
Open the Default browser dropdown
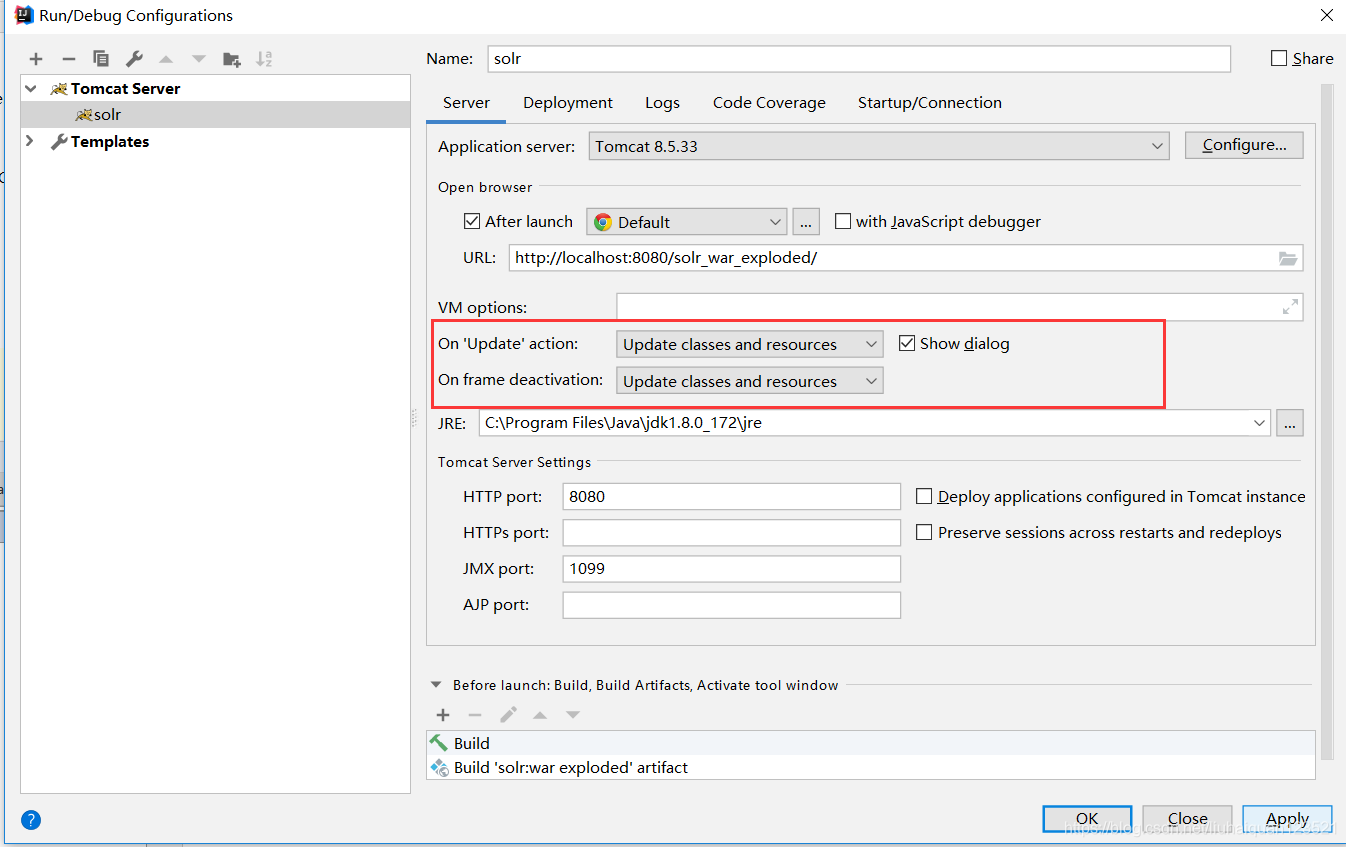(x=687, y=222)
